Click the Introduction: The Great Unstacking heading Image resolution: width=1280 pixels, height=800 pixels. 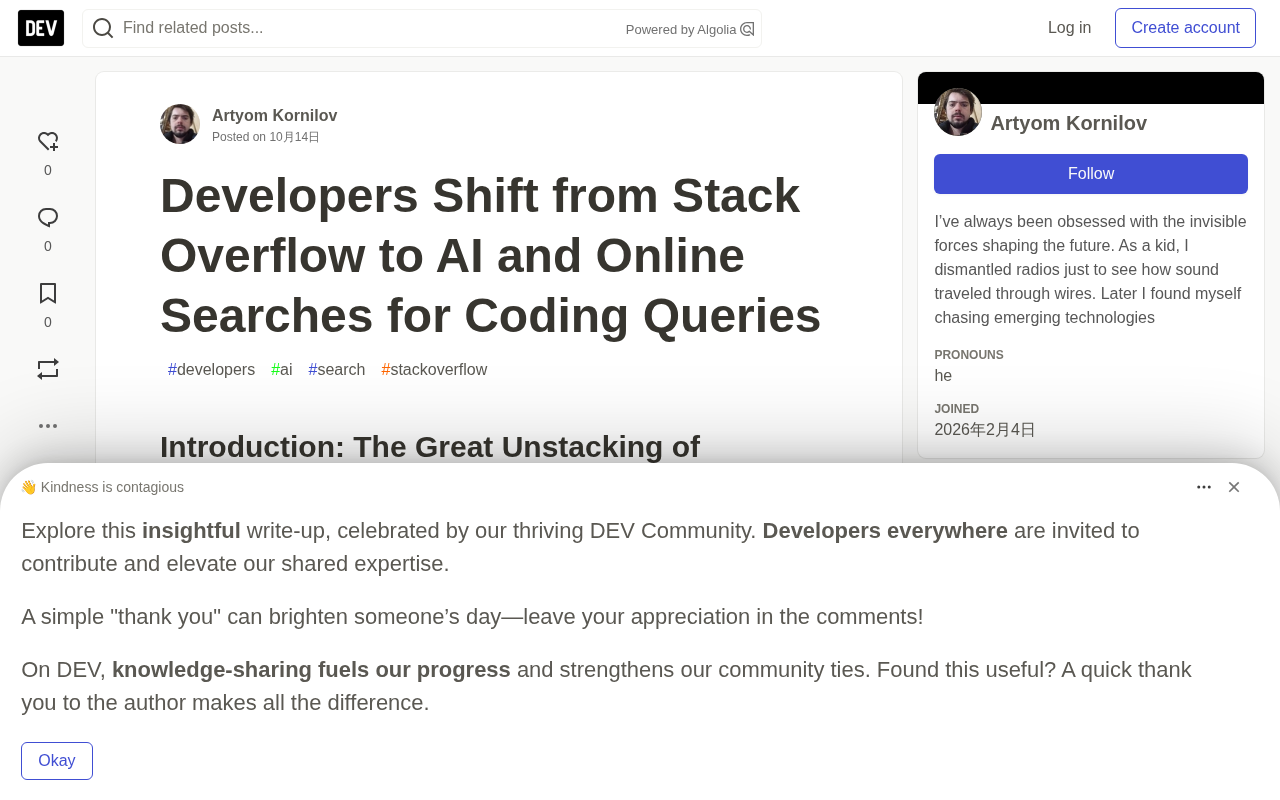[430, 447]
